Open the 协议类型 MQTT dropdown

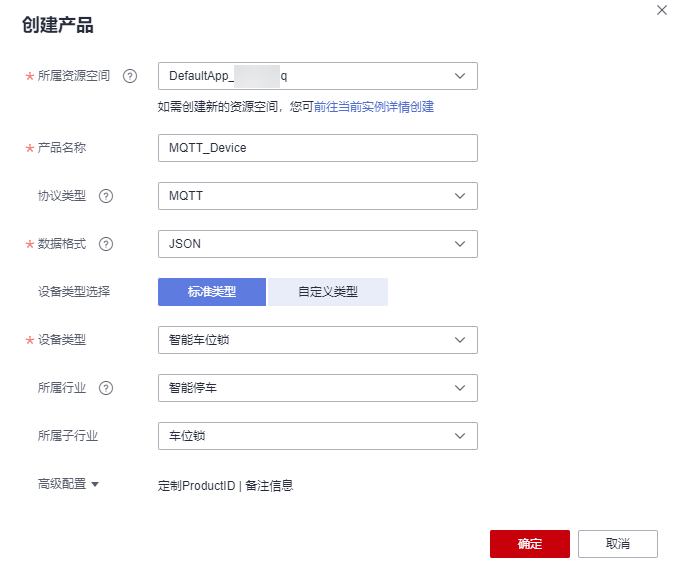[x=317, y=196]
